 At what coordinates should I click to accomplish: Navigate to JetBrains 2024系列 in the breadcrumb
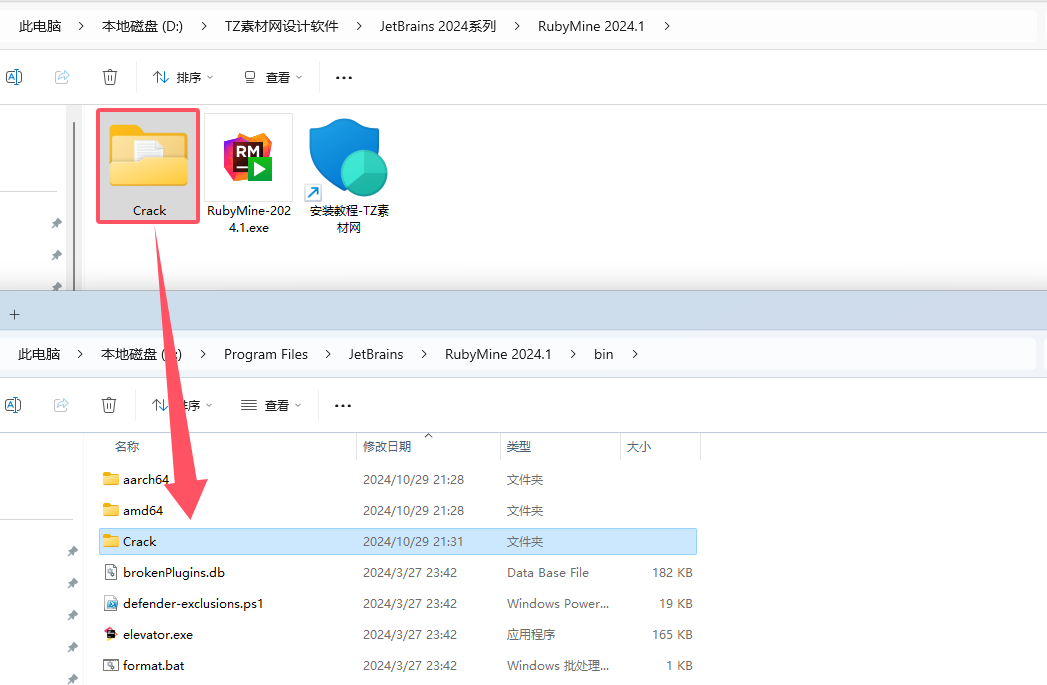(438, 26)
